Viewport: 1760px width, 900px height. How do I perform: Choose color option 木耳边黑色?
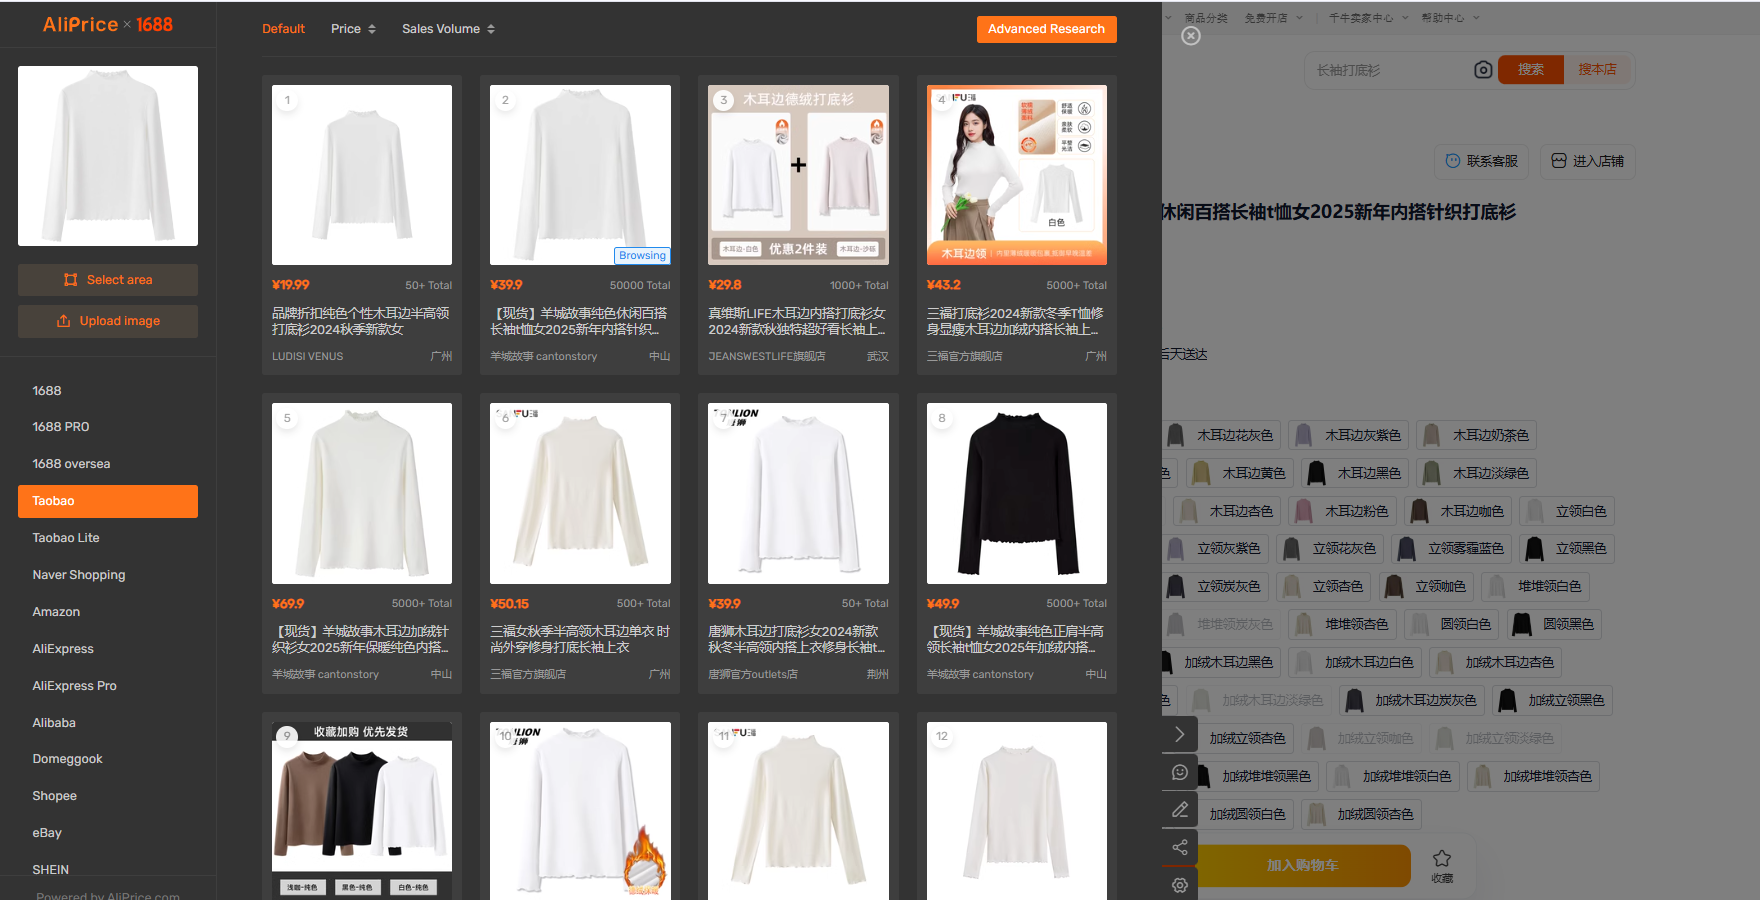point(1355,473)
